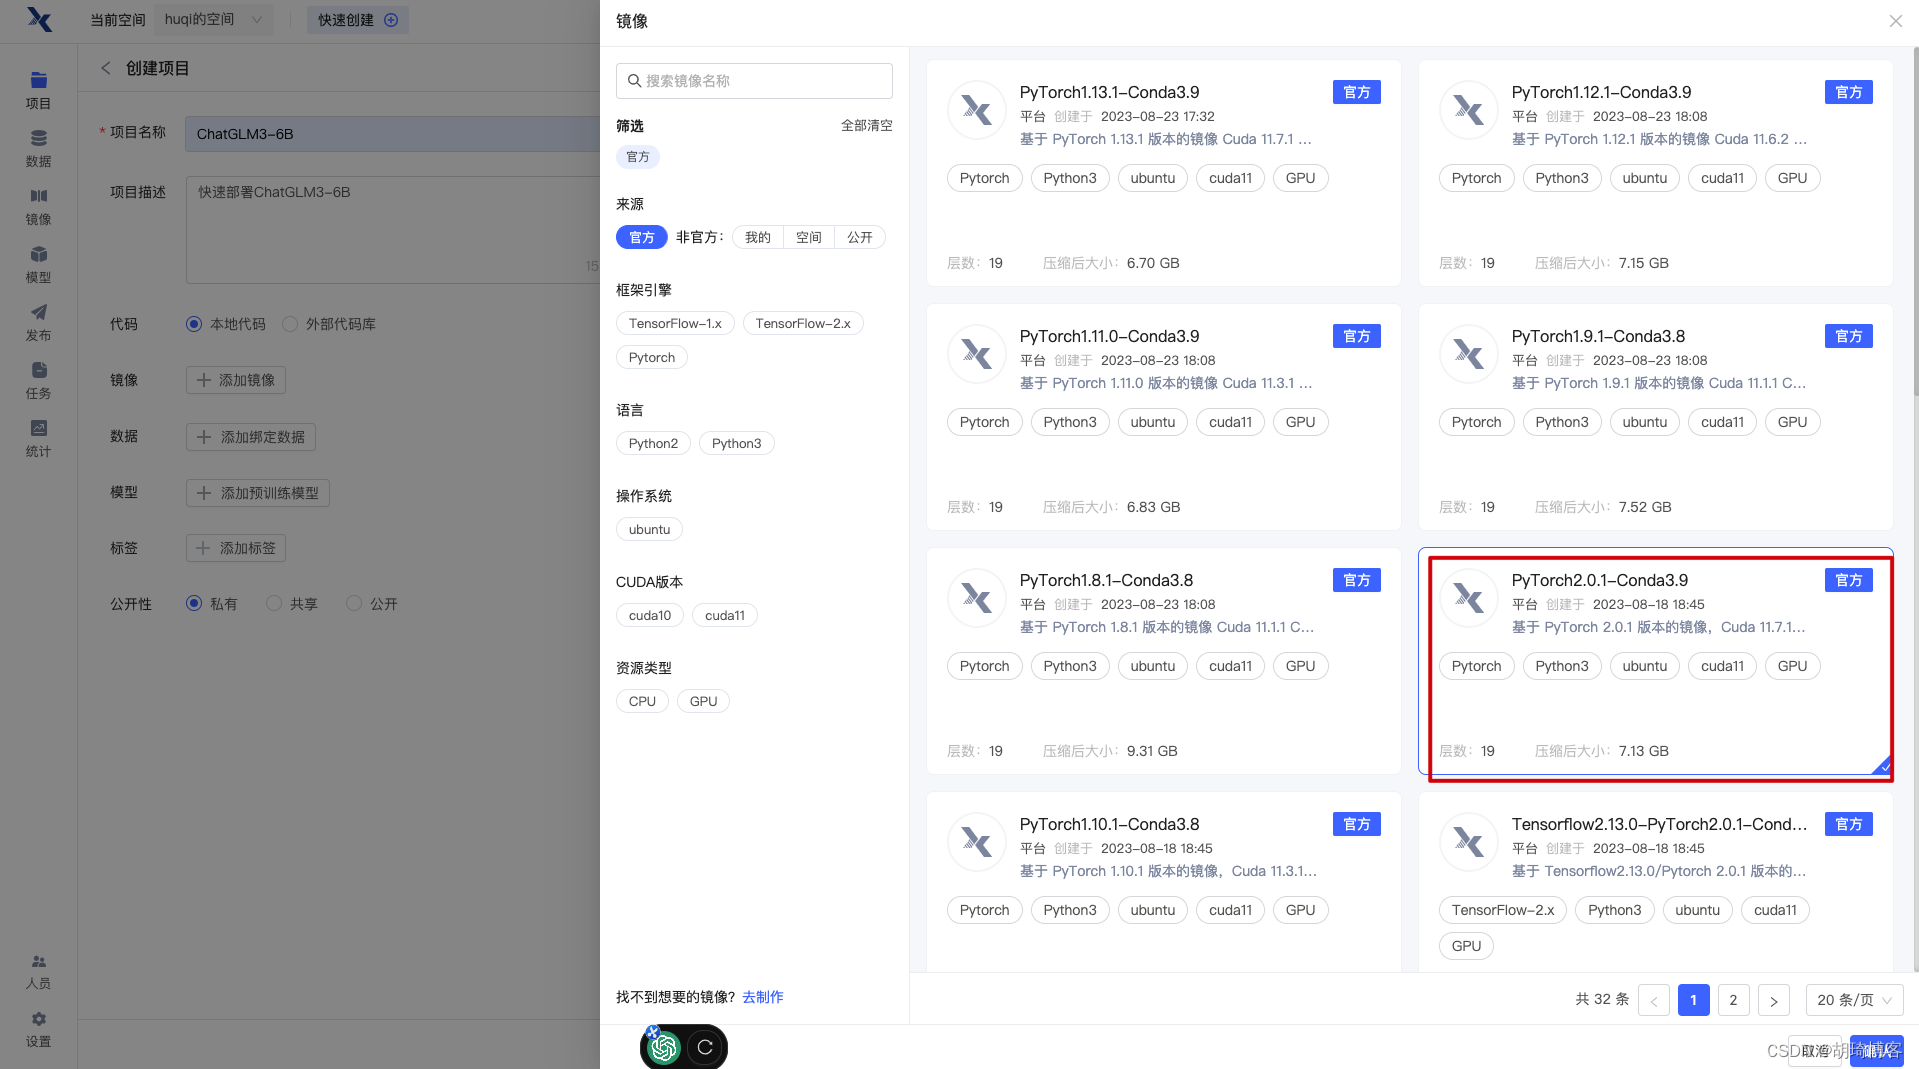Screen dimensions: 1919x1069
Task: Filter by Pytorch framework tag
Action: [652, 357]
